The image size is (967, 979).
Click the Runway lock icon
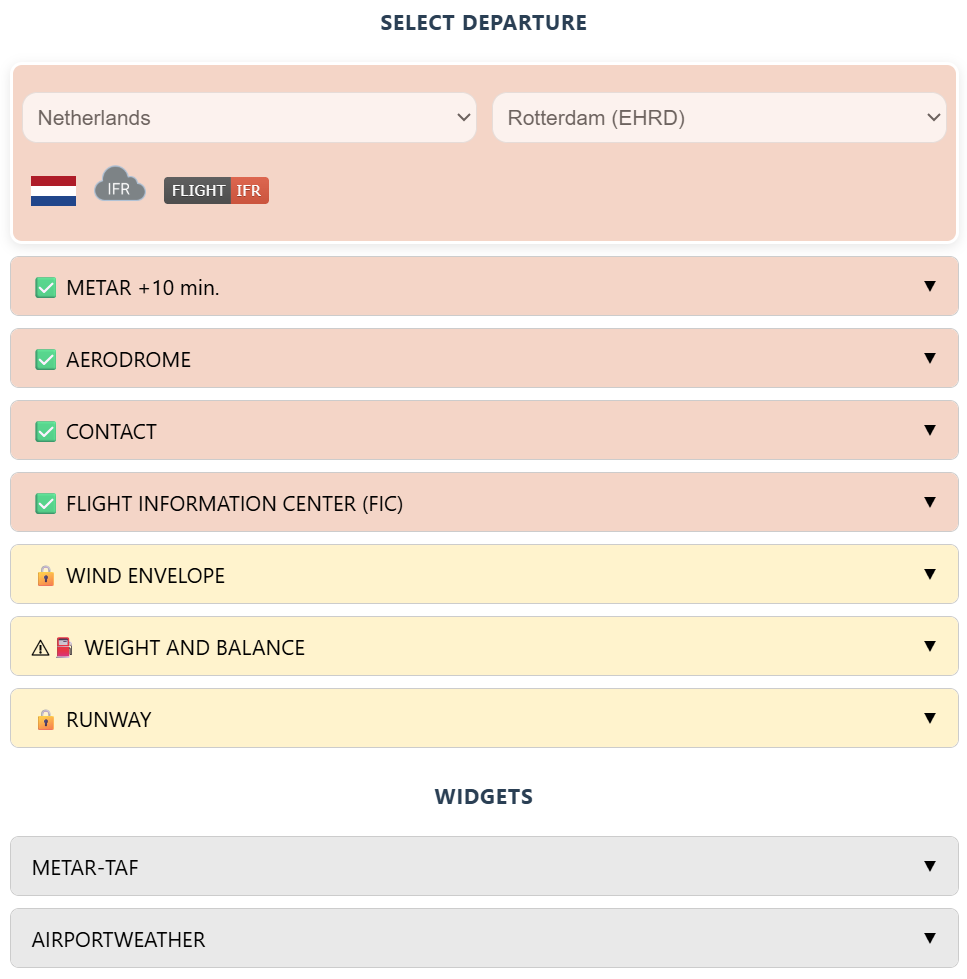[x=45, y=720]
